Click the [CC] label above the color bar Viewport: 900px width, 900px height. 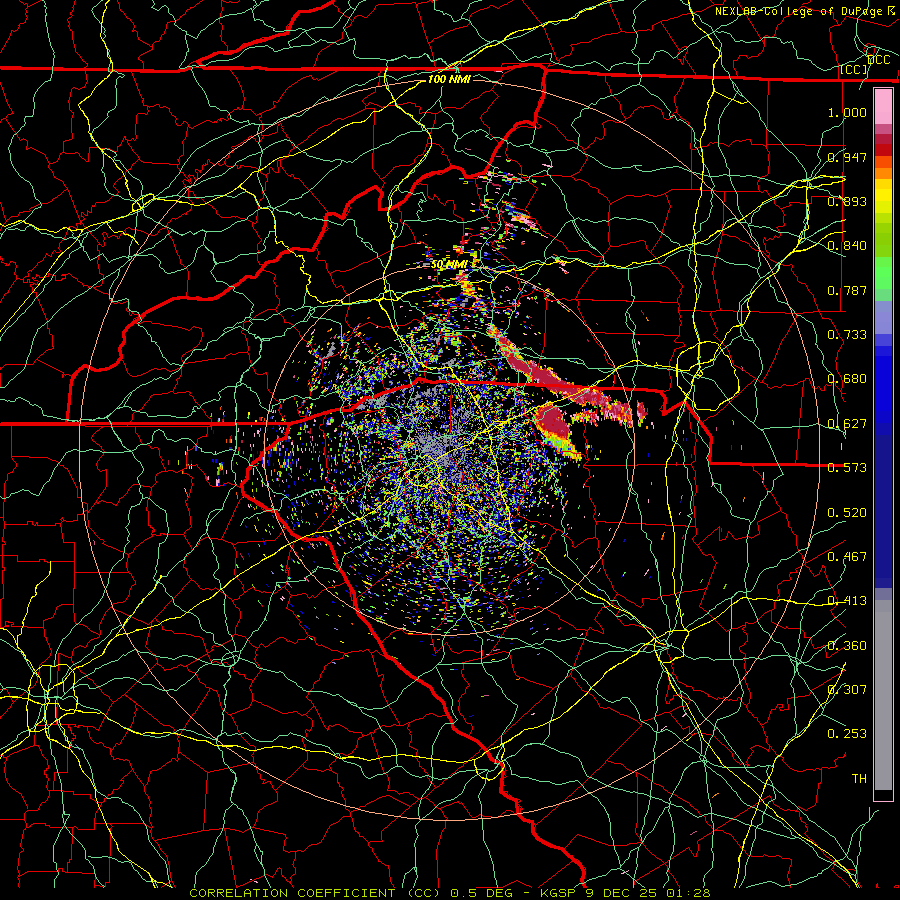click(854, 69)
